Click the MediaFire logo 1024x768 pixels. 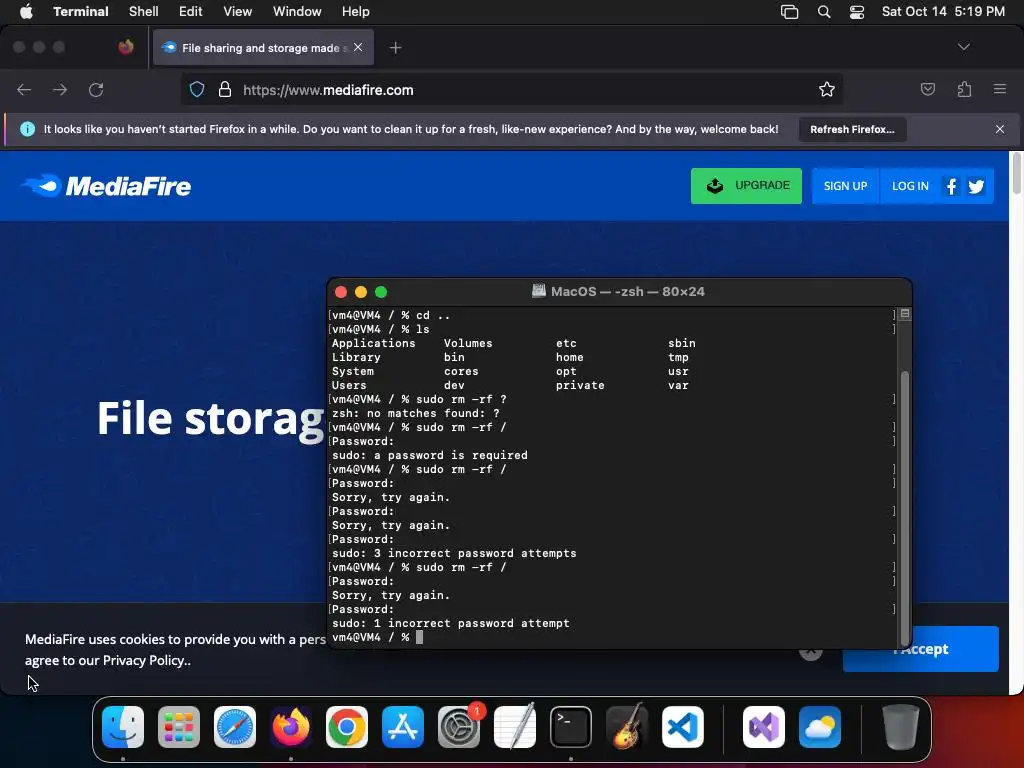pyautogui.click(x=106, y=186)
